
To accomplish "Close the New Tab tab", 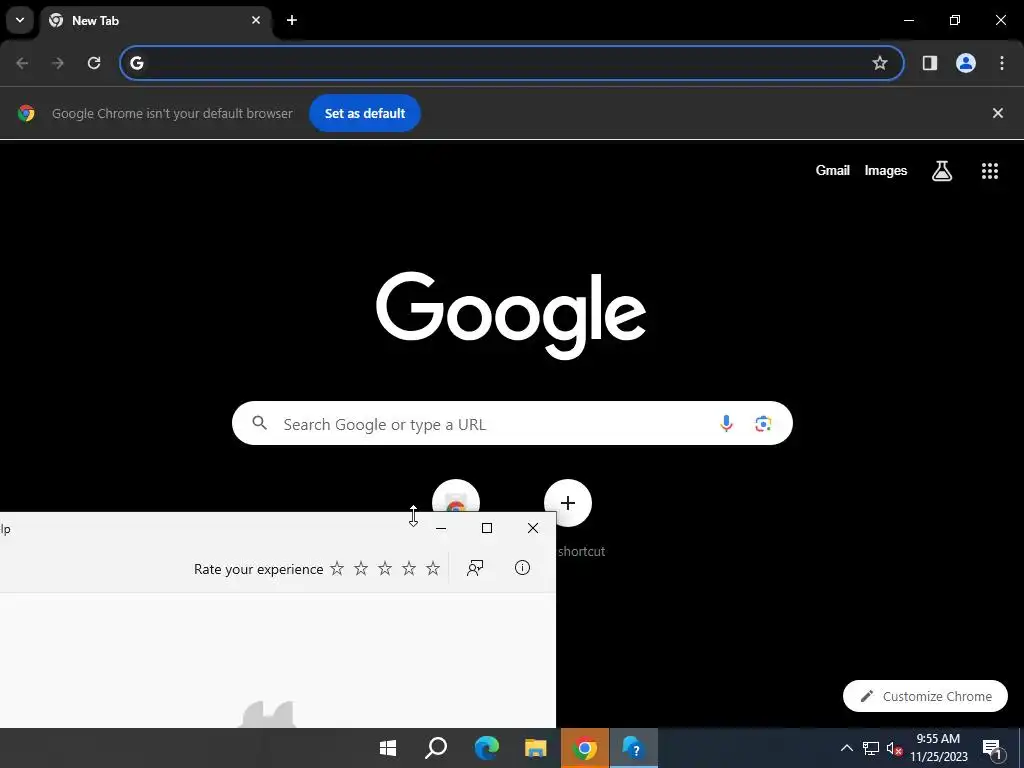I will click(x=256, y=20).
